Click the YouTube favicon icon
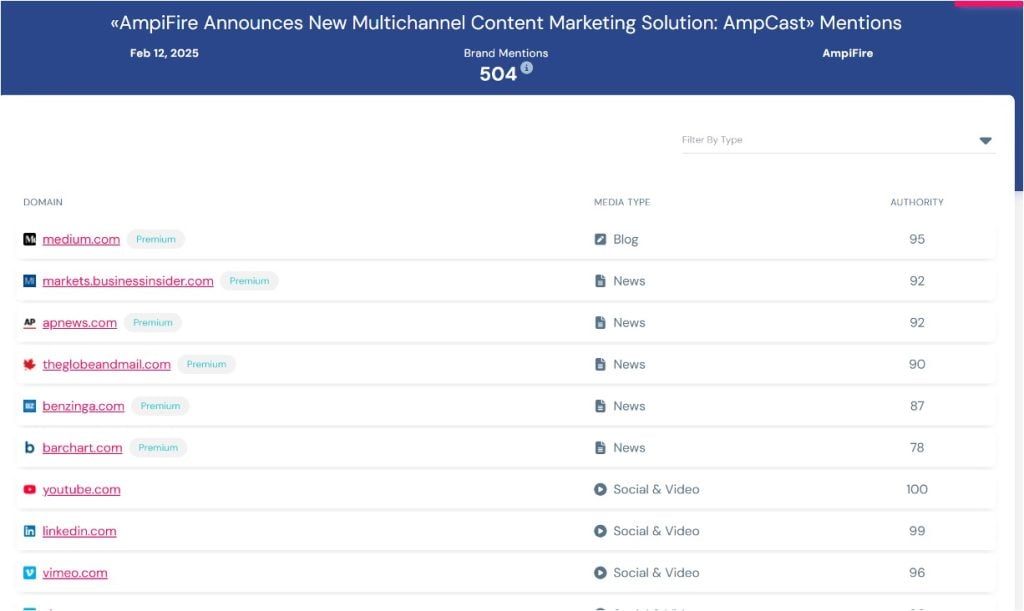The width and height of the screenshot is (1024, 611). 29,490
